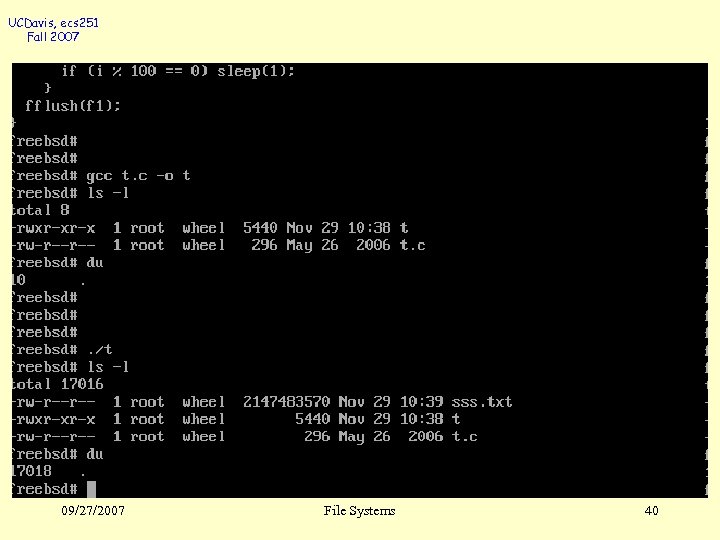Click the terminal cursor block at the last prompt
Image resolution: width=720 pixels, height=540 pixels.
tap(91, 489)
